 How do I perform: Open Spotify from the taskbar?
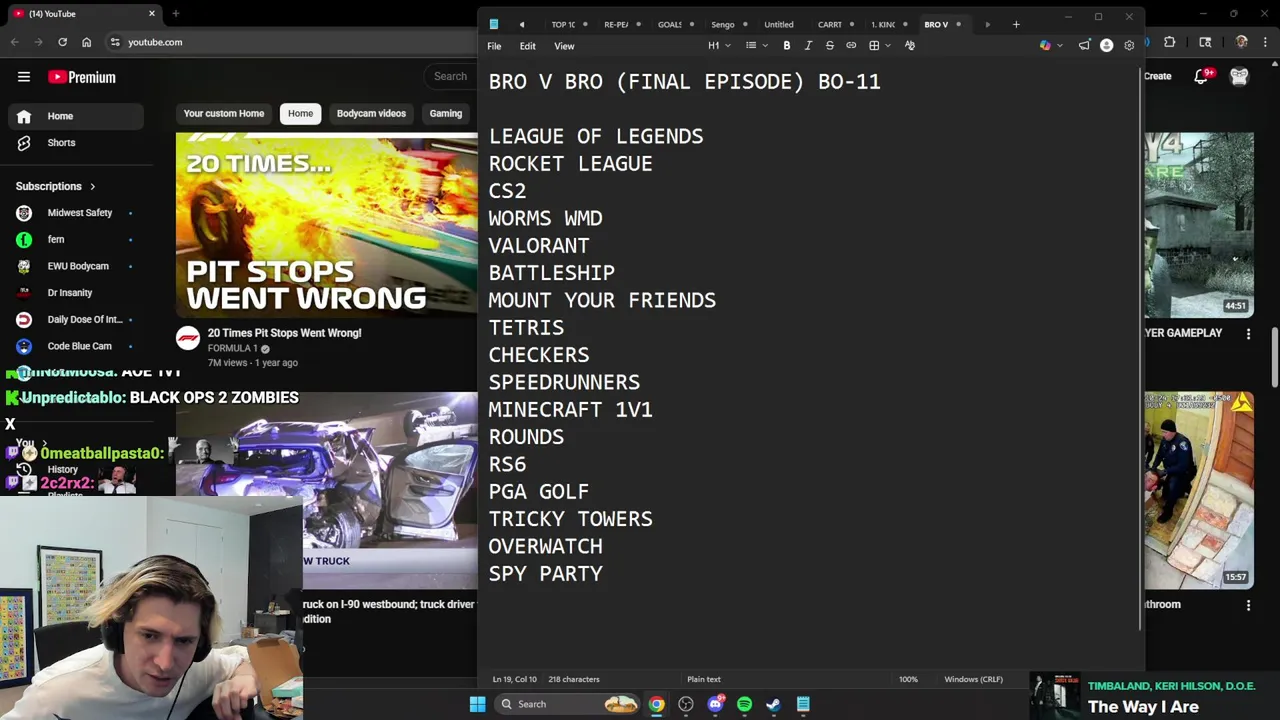[744, 704]
